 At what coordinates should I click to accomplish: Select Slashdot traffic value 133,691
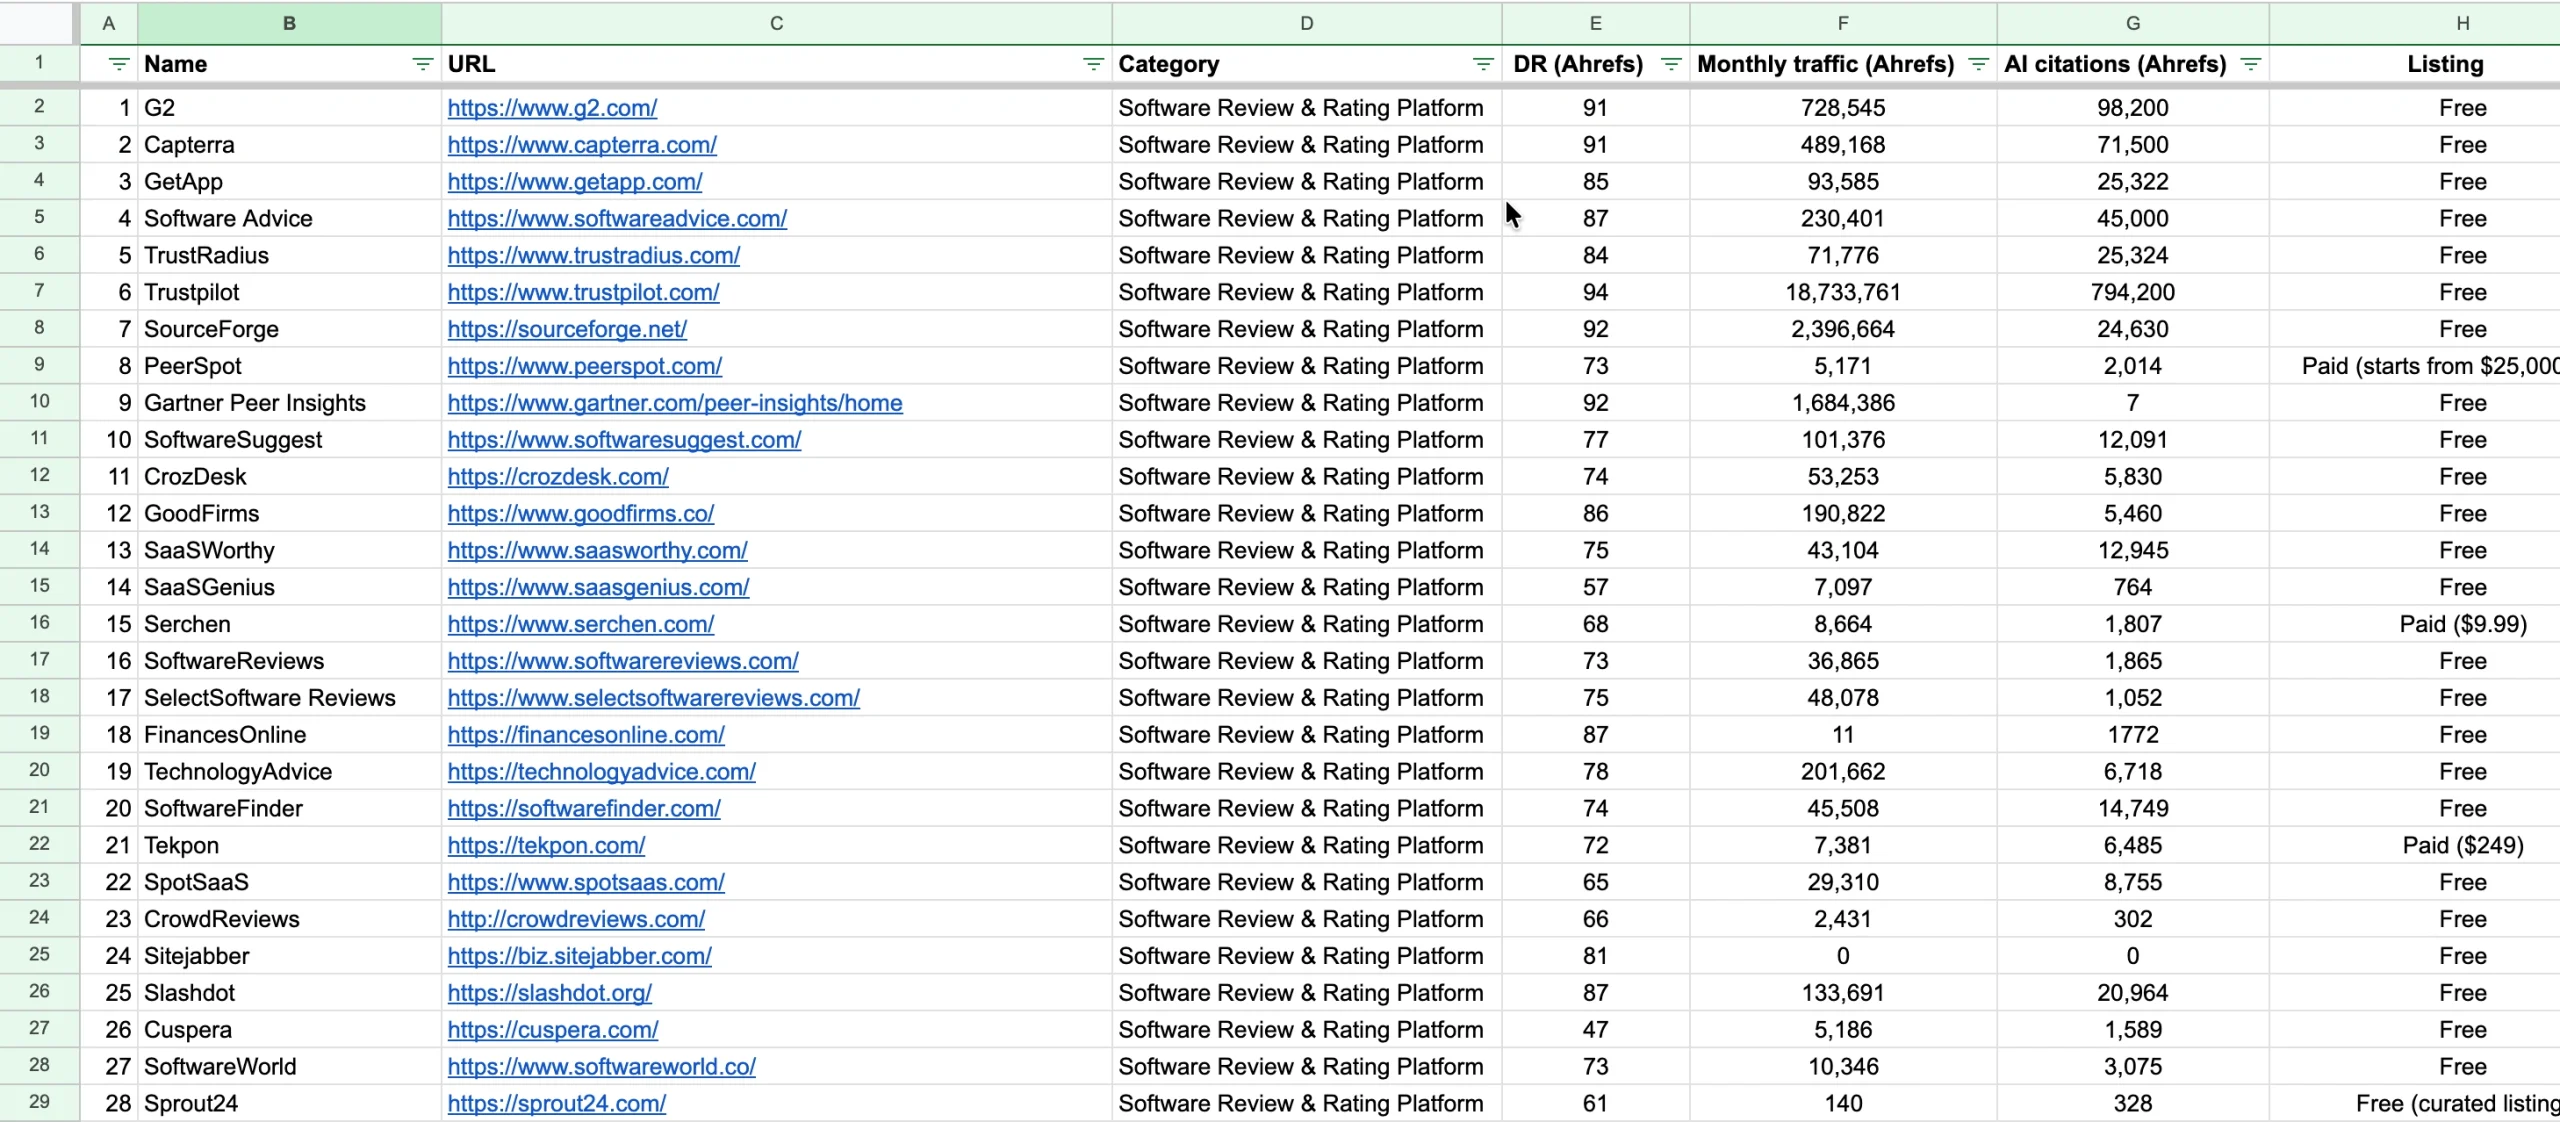click(x=1842, y=993)
